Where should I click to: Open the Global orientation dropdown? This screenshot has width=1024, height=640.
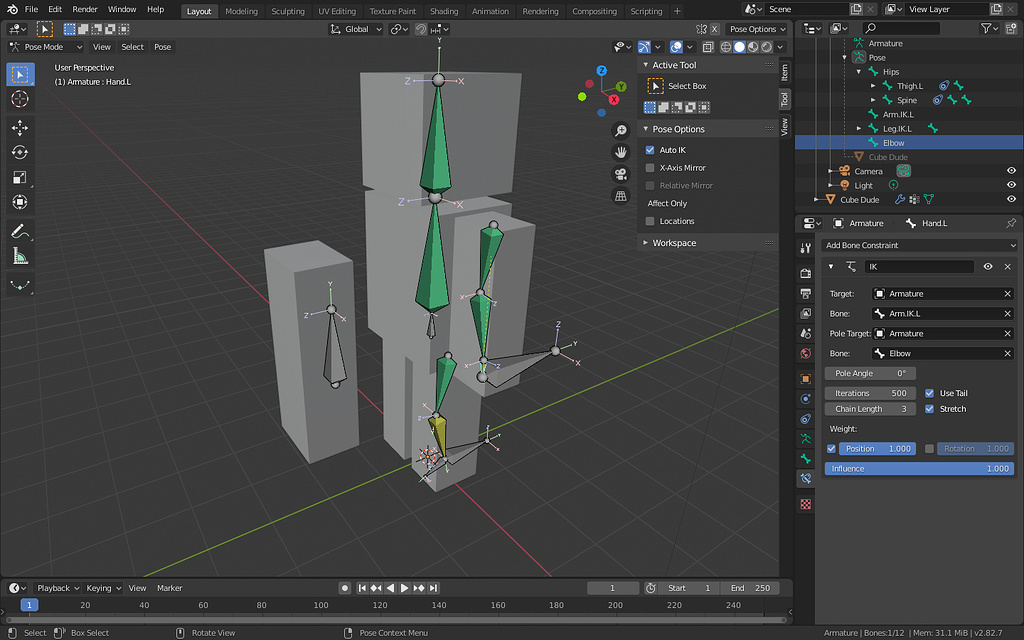pos(356,29)
